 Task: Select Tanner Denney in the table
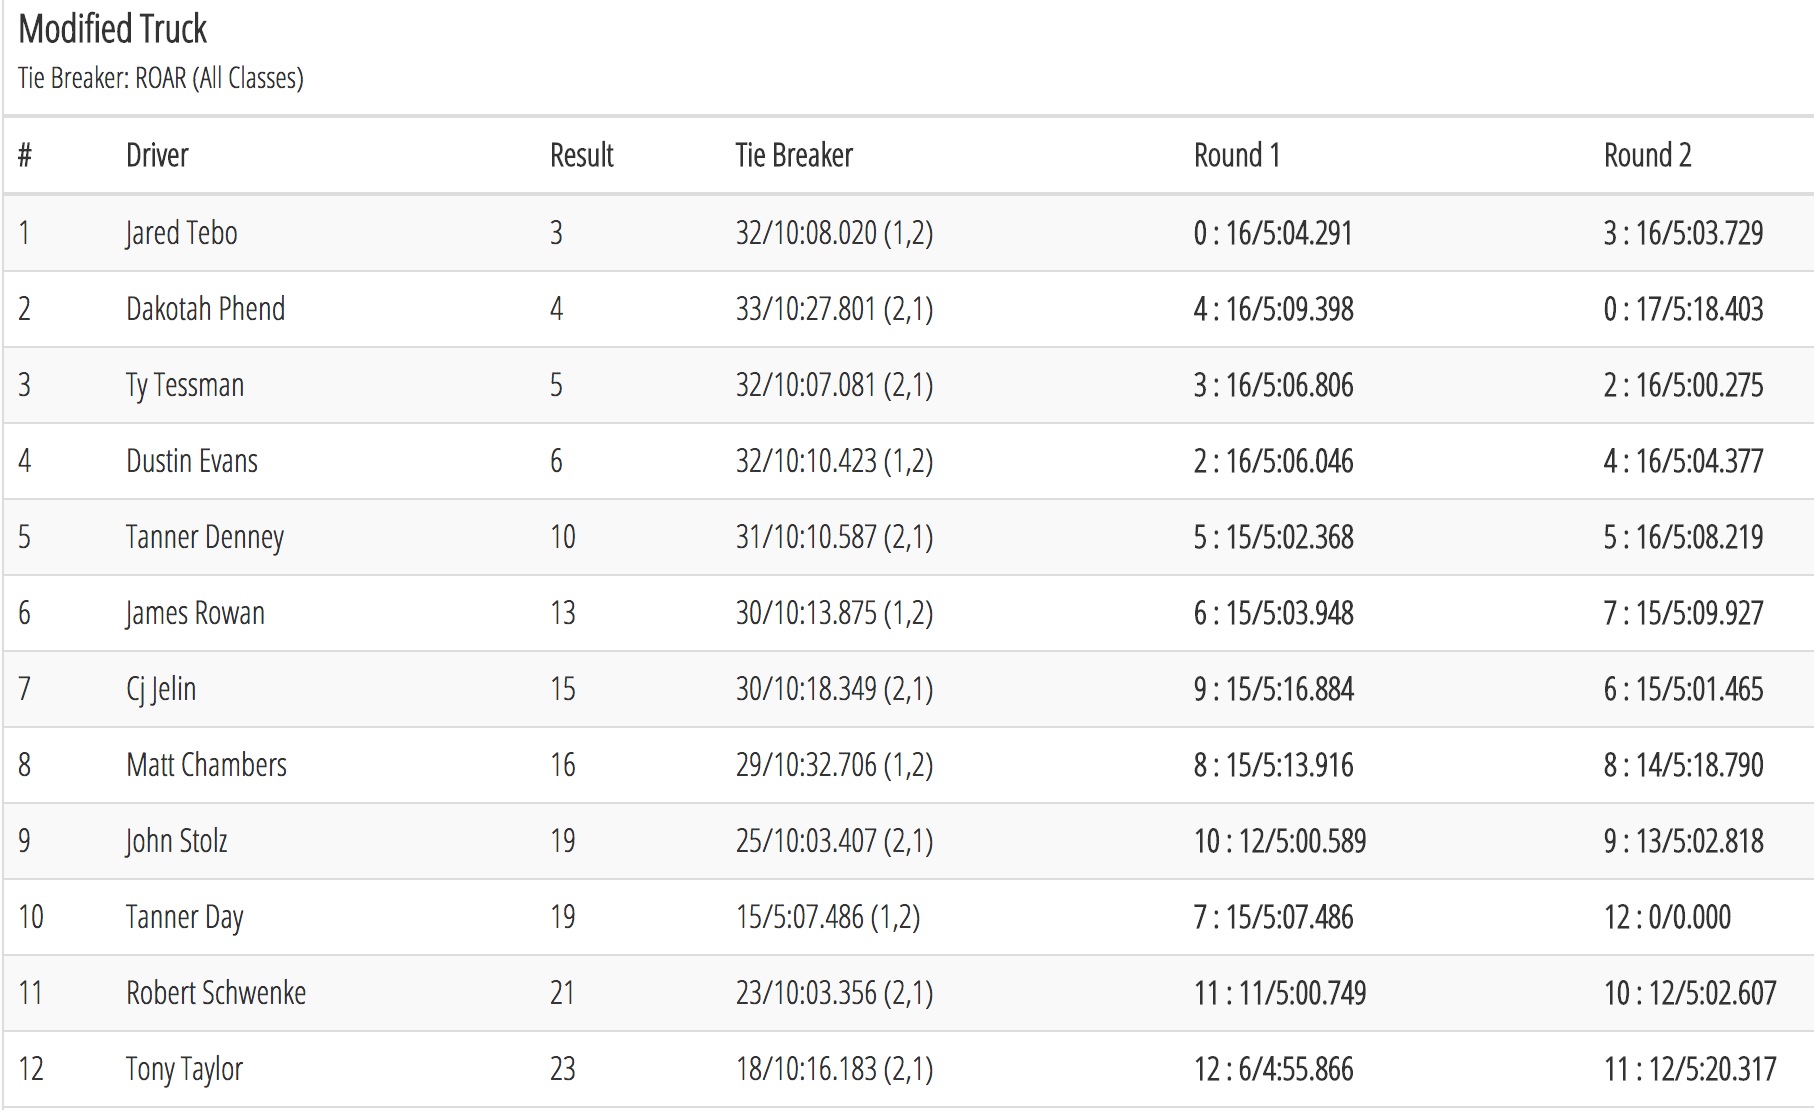tap(205, 537)
